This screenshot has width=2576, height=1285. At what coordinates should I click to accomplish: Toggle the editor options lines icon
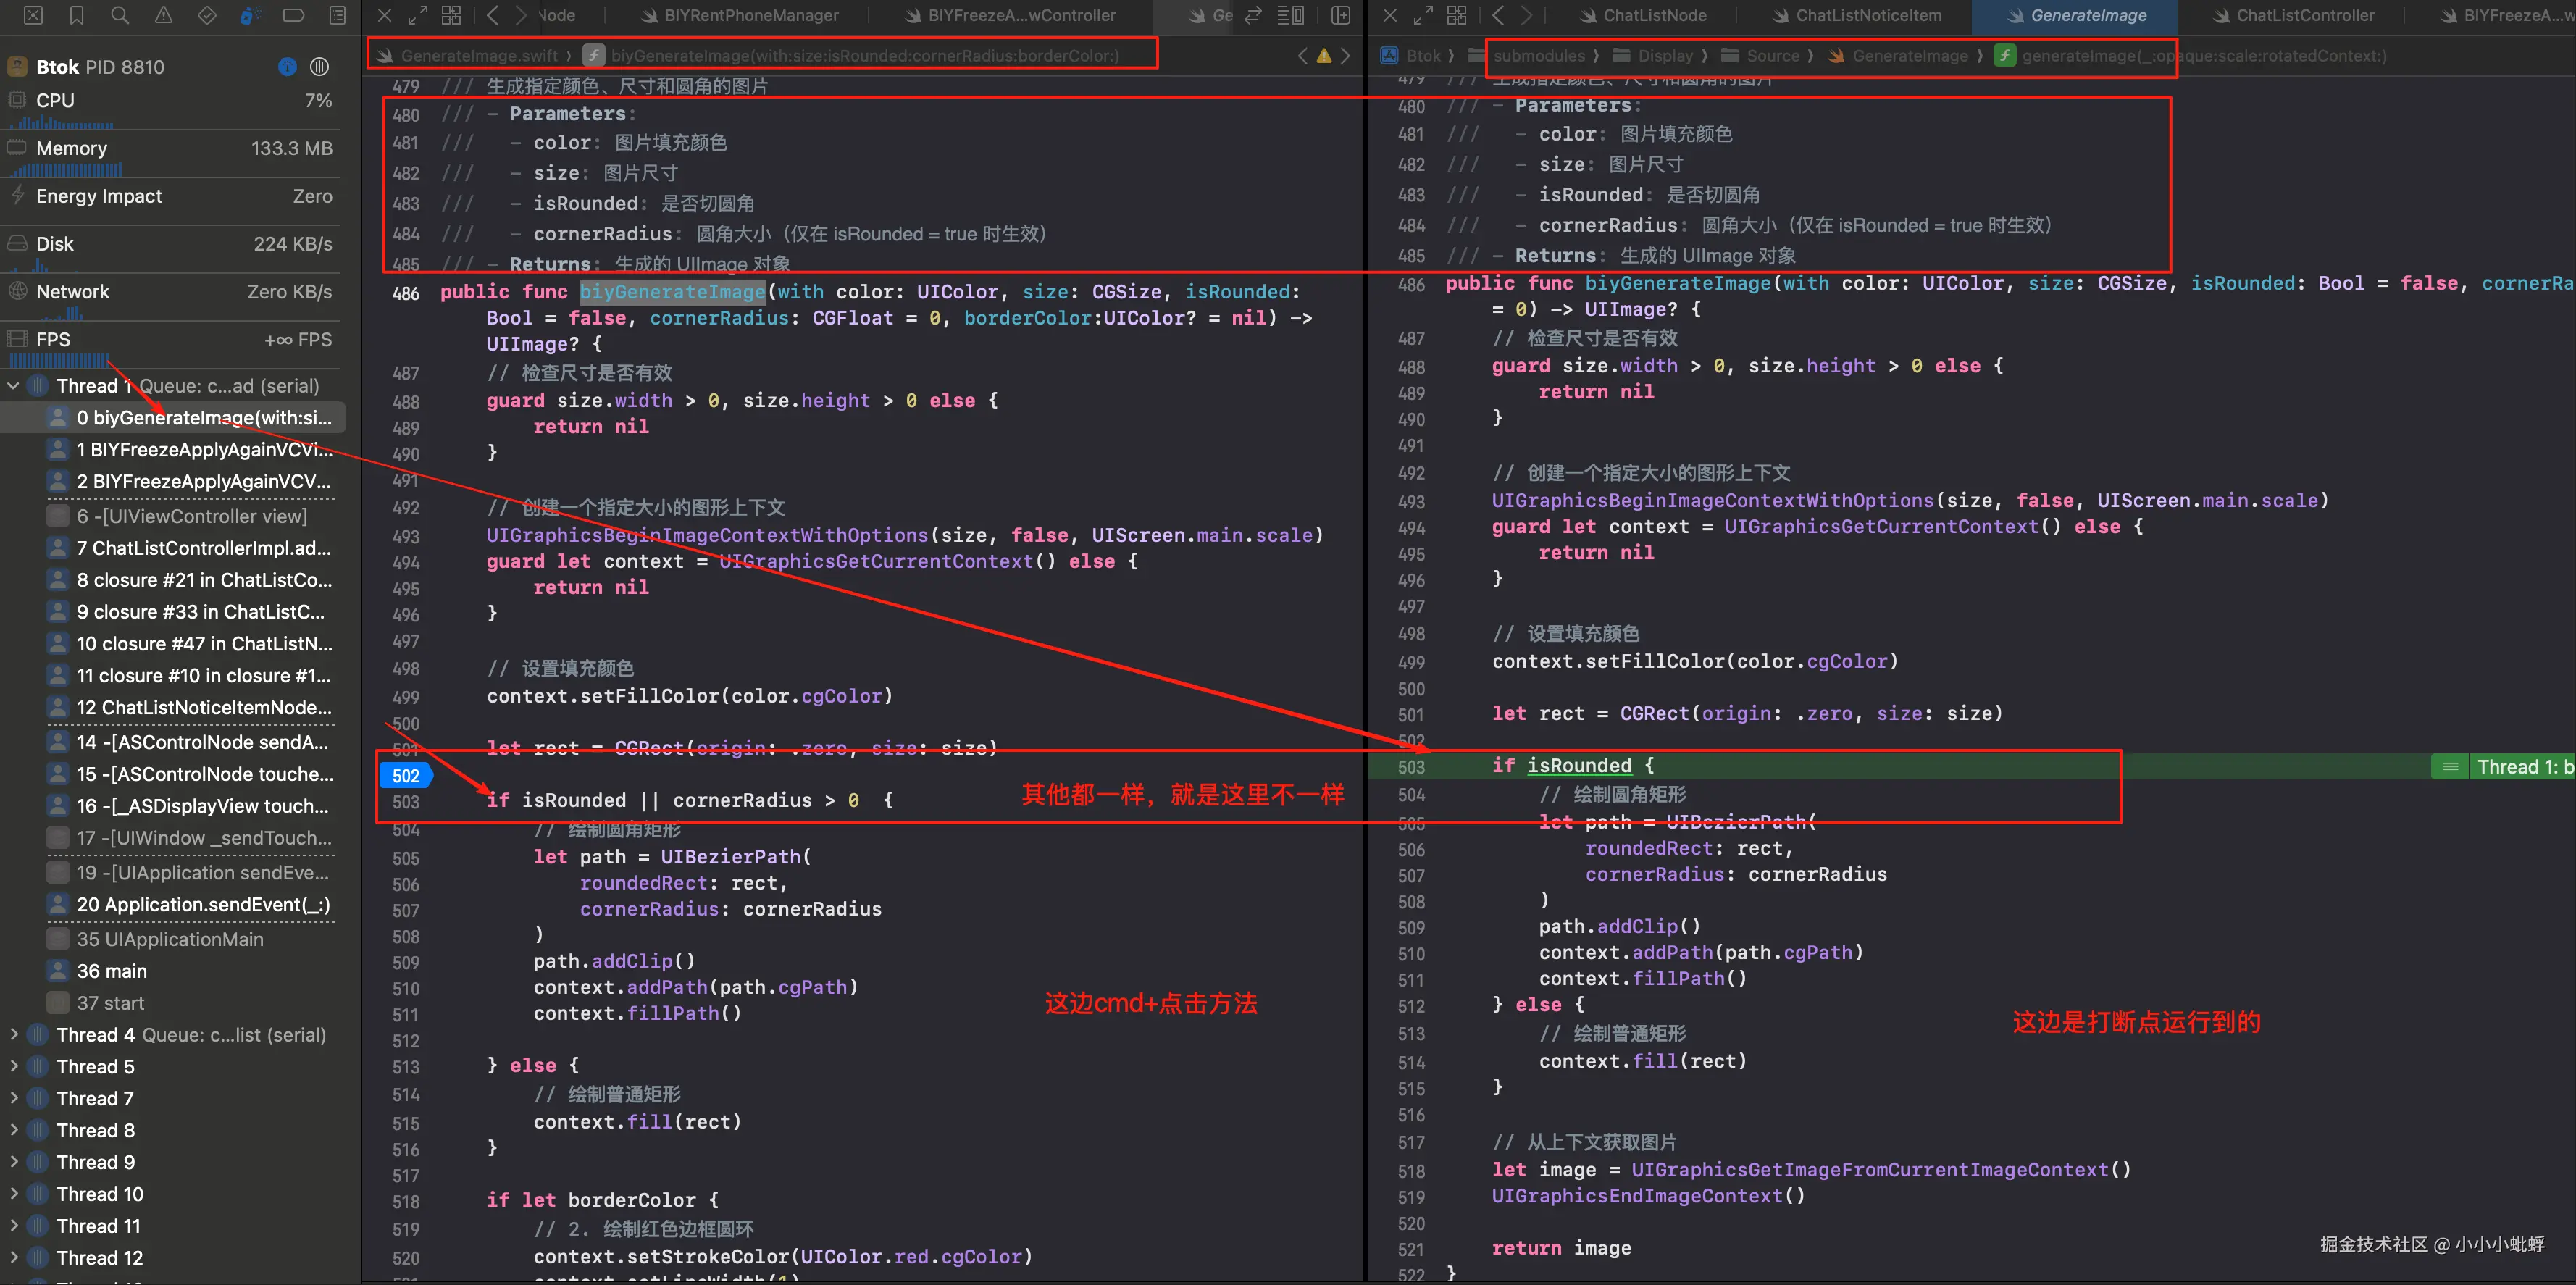pyautogui.click(x=1290, y=15)
